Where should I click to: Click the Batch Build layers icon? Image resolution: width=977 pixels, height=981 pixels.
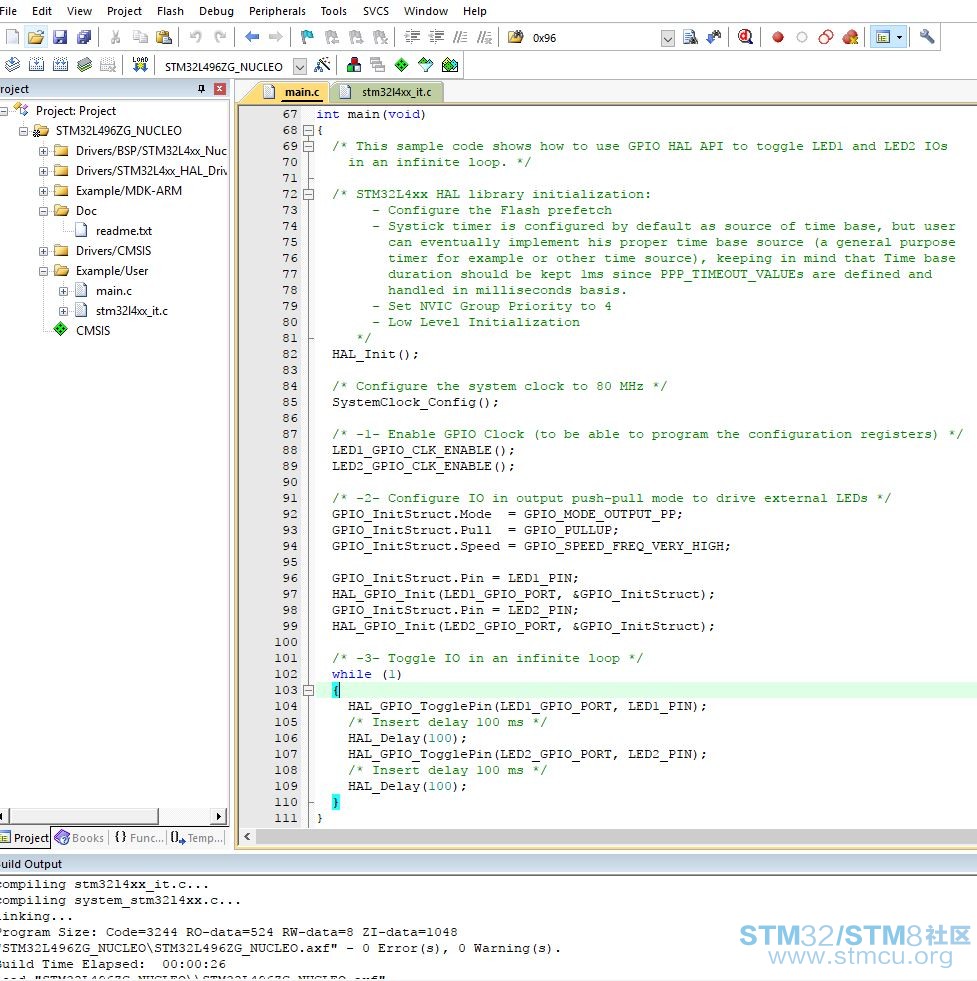click(84, 64)
